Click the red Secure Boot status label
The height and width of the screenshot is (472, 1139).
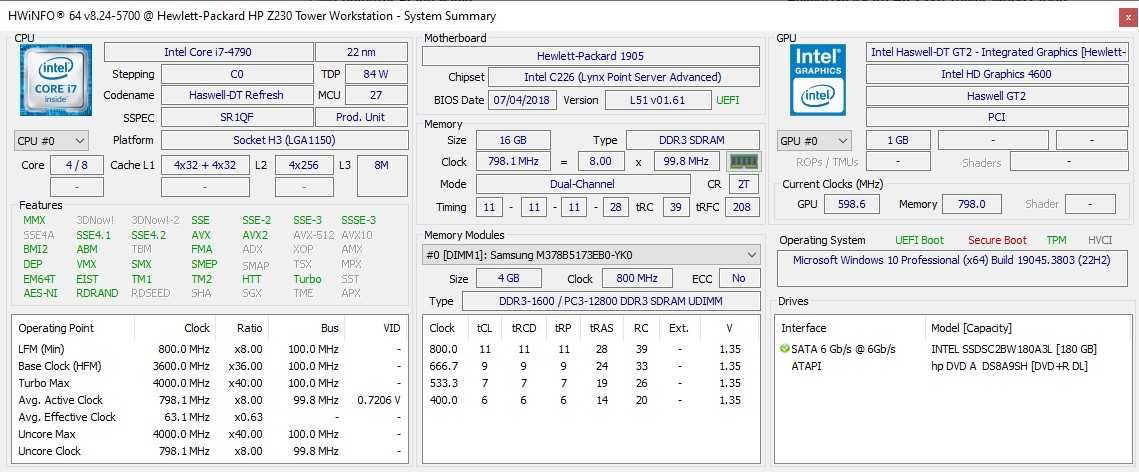pos(997,240)
